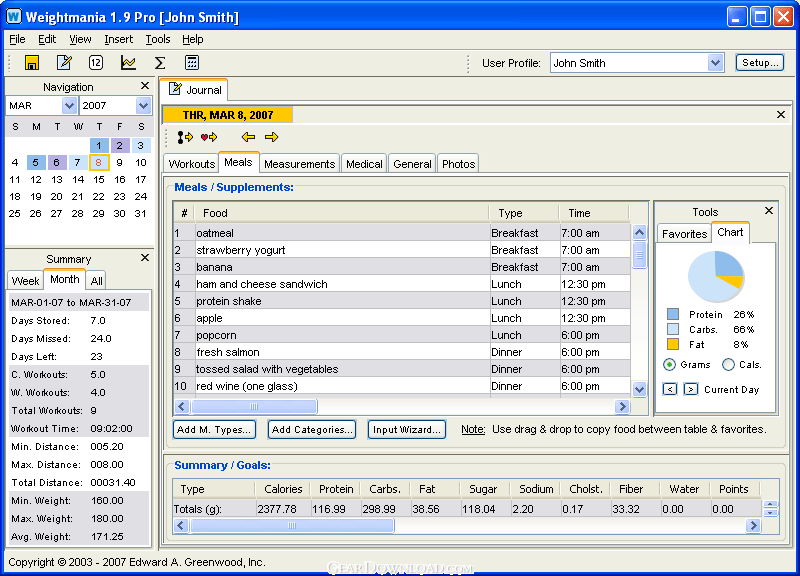Close the Navigation panel
This screenshot has height=576, width=800.
click(145, 86)
